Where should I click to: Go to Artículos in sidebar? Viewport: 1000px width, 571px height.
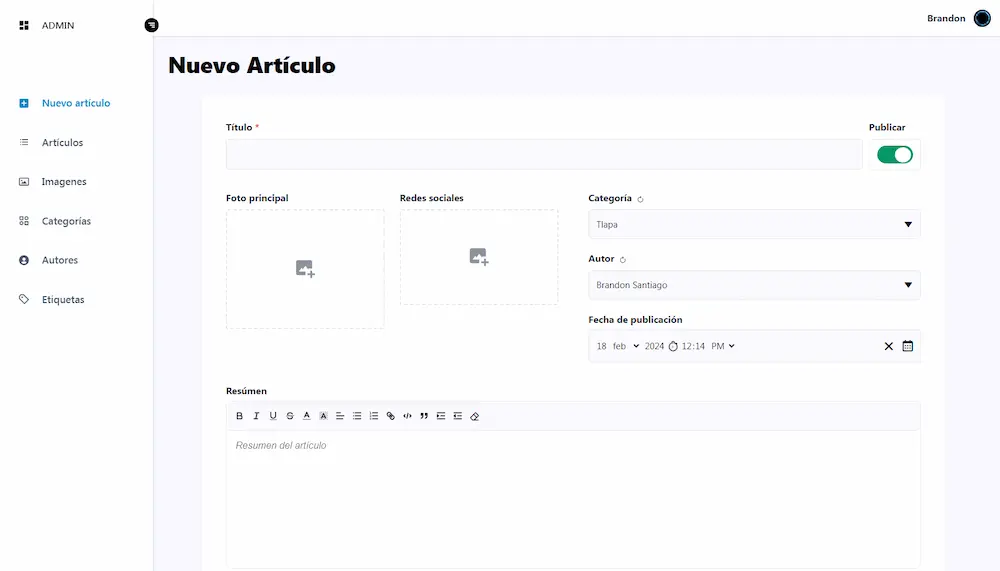[62, 143]
